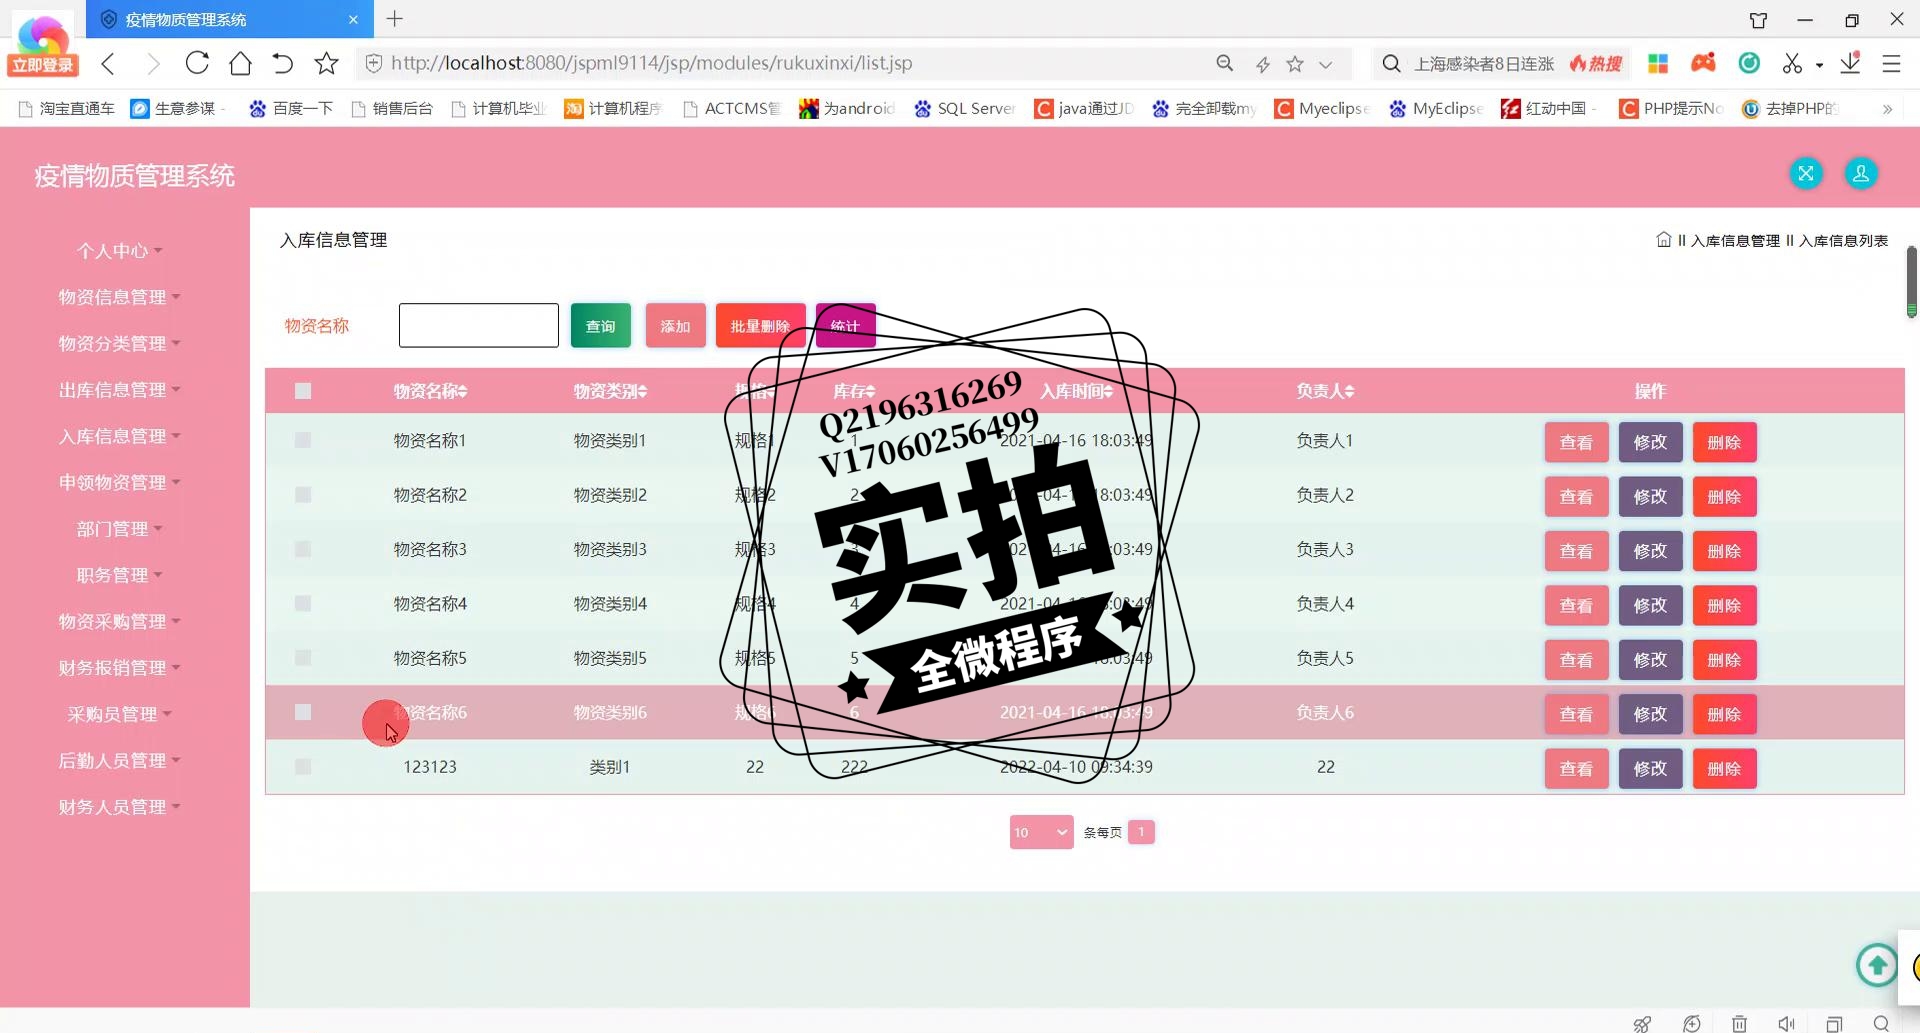Click the red 批量删除 button
1920x1033 pixels.
tap(760, 326)
